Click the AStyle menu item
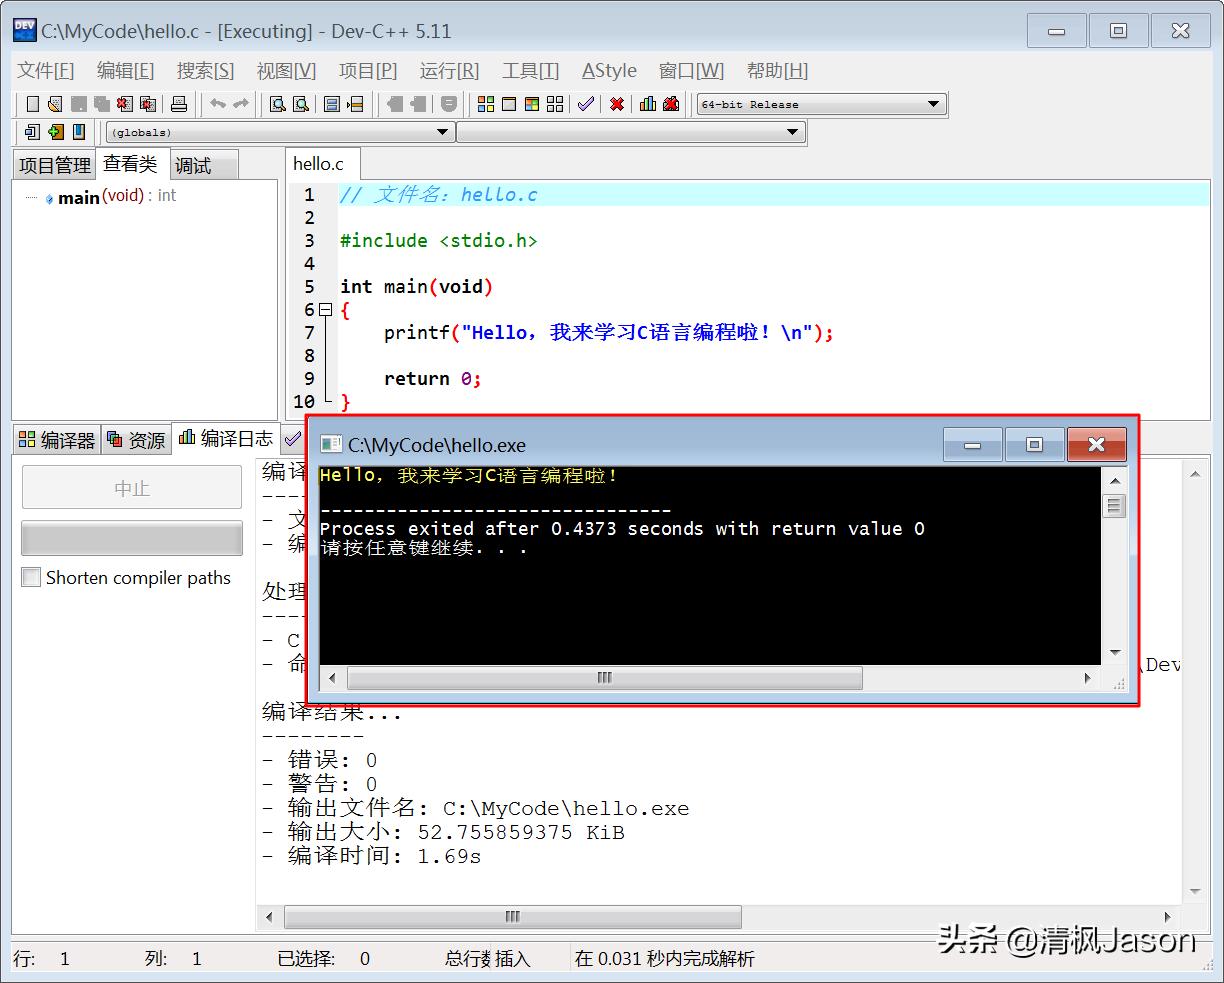The width and height of the screenshot is (1224, 983). pyautogui.click(x=609, y=70)
